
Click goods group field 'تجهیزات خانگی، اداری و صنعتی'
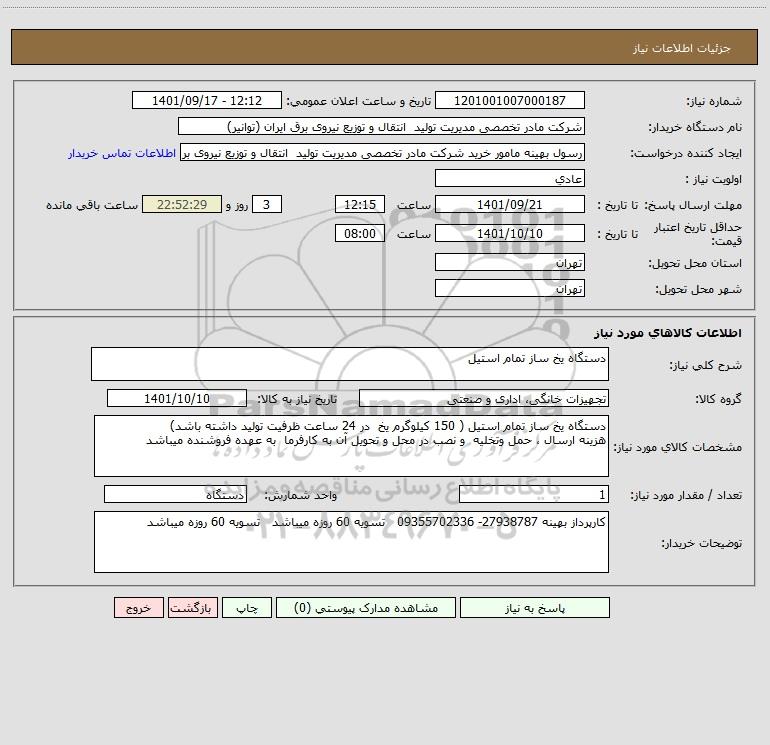pos(484,398)
